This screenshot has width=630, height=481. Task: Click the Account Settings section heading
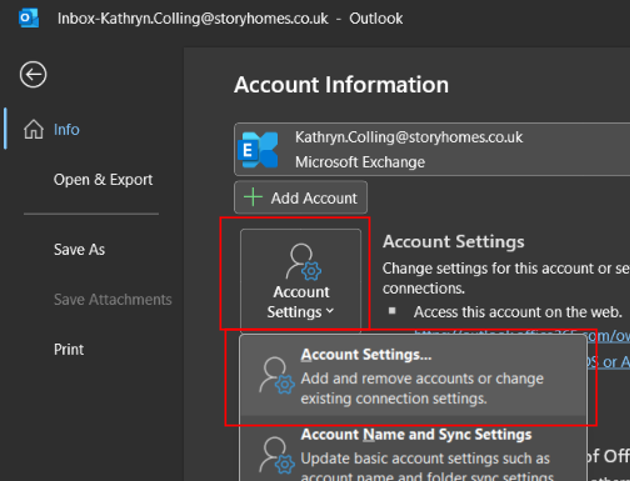coord(453,242)
